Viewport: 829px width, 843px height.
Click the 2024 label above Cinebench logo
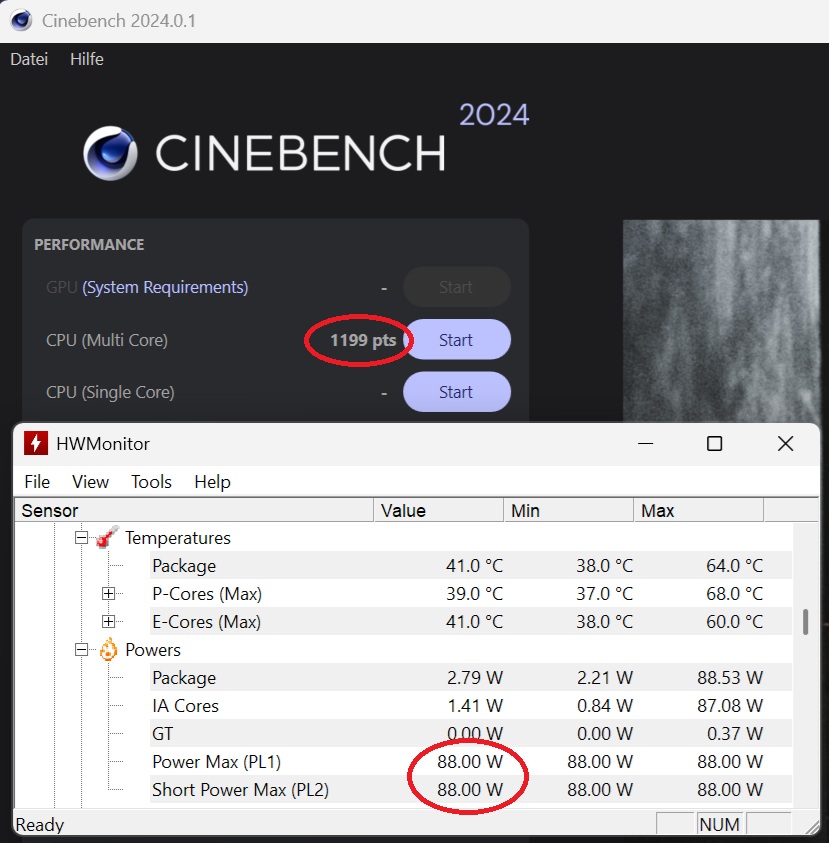pos(494,115)
